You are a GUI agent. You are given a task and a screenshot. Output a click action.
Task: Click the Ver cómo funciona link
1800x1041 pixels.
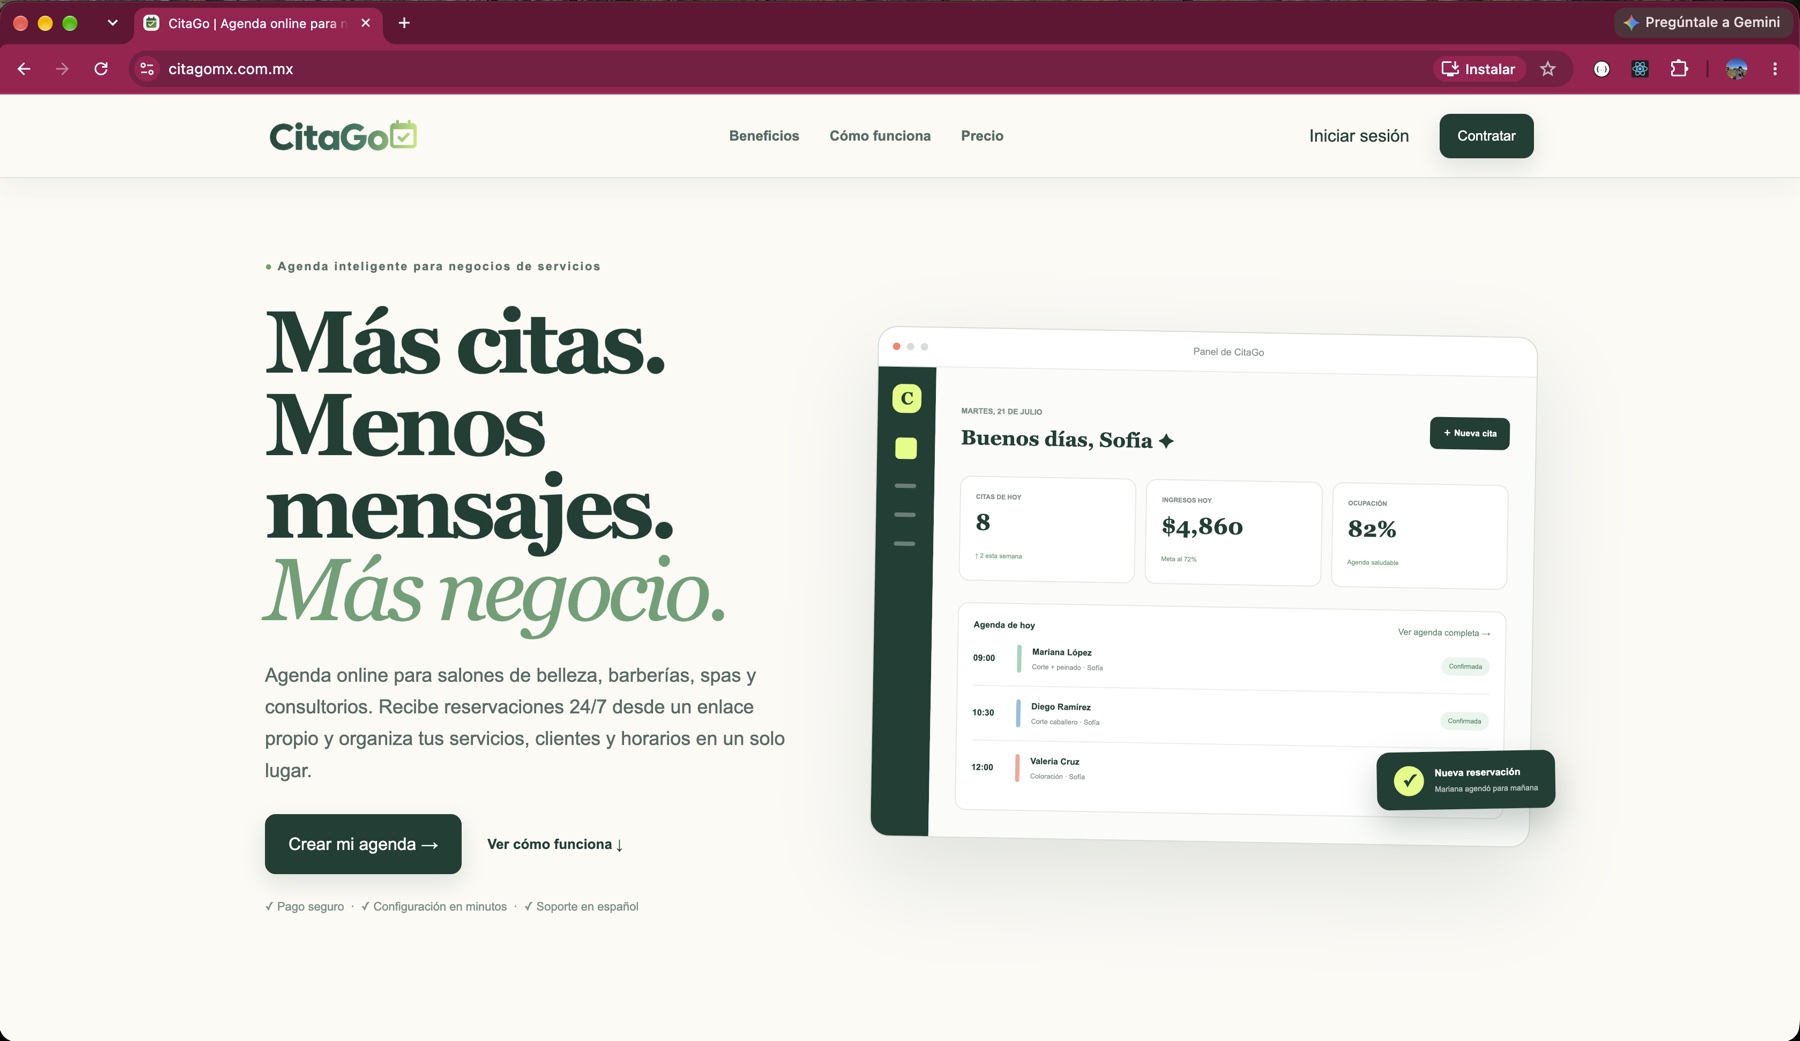coord(555,844)
